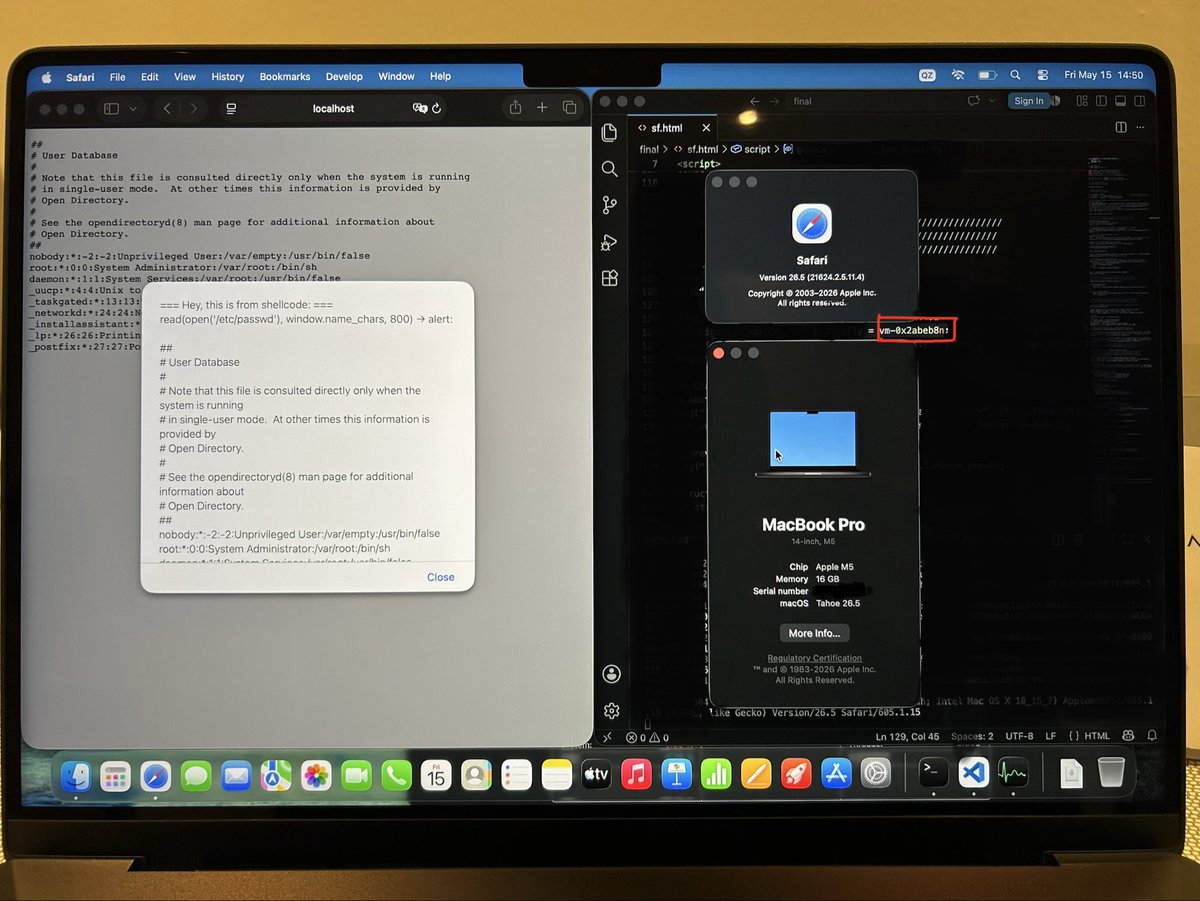
Task: Go back in Safari
Action: coord(167,108)
